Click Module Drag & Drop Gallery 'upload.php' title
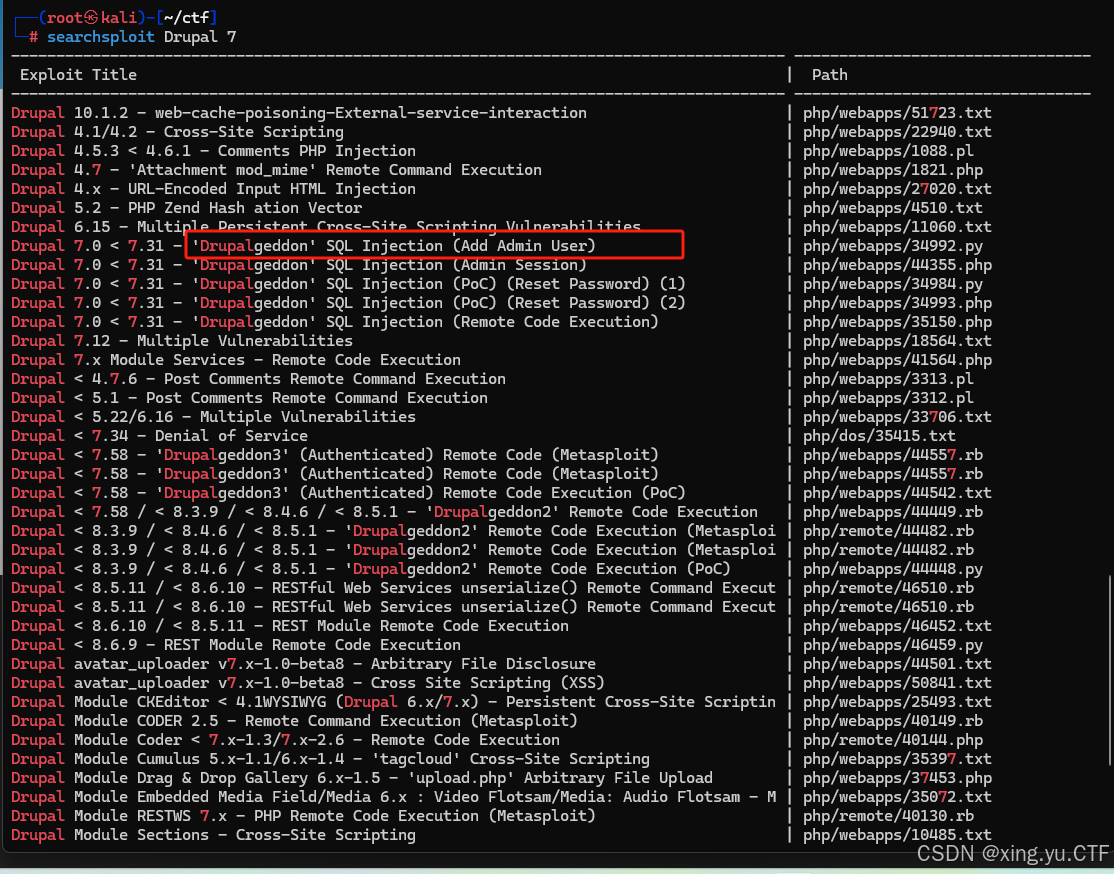 click(x=362, y=778)
